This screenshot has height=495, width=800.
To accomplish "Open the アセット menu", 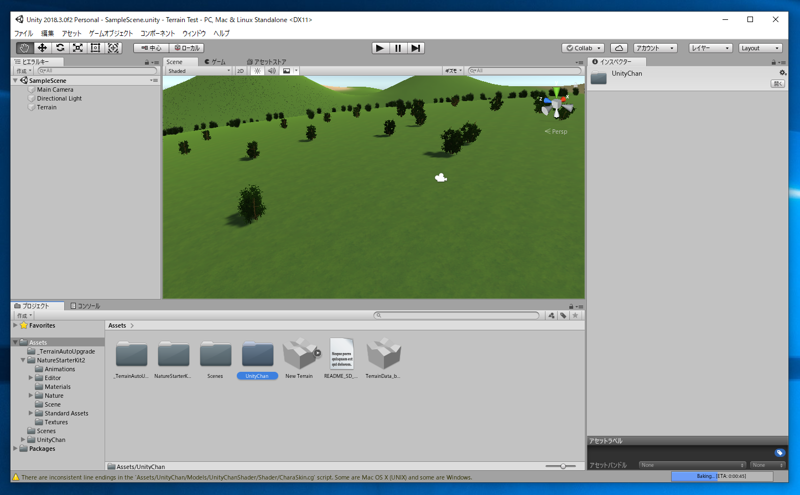I will (x=71, y=33).
